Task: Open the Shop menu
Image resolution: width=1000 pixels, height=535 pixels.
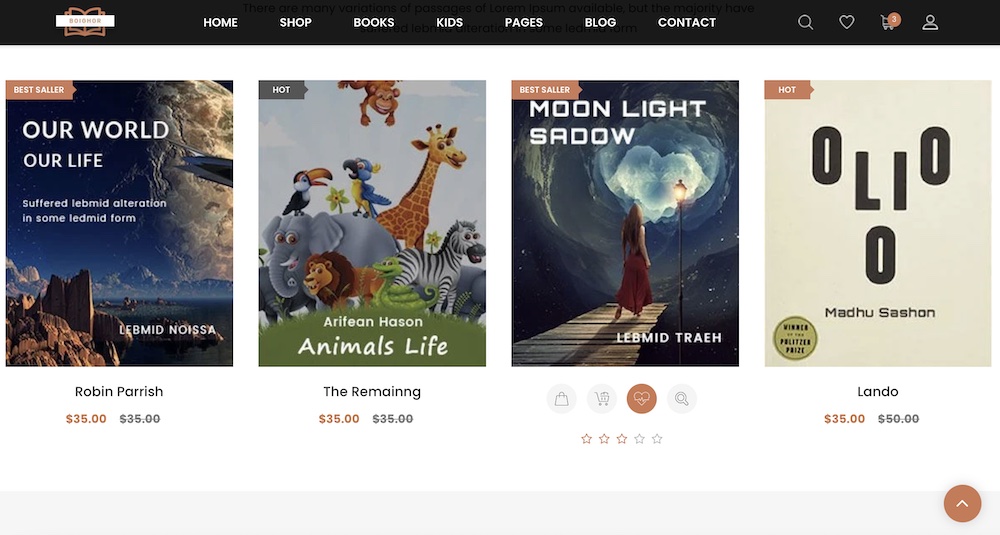Action: tap(295, 22)
